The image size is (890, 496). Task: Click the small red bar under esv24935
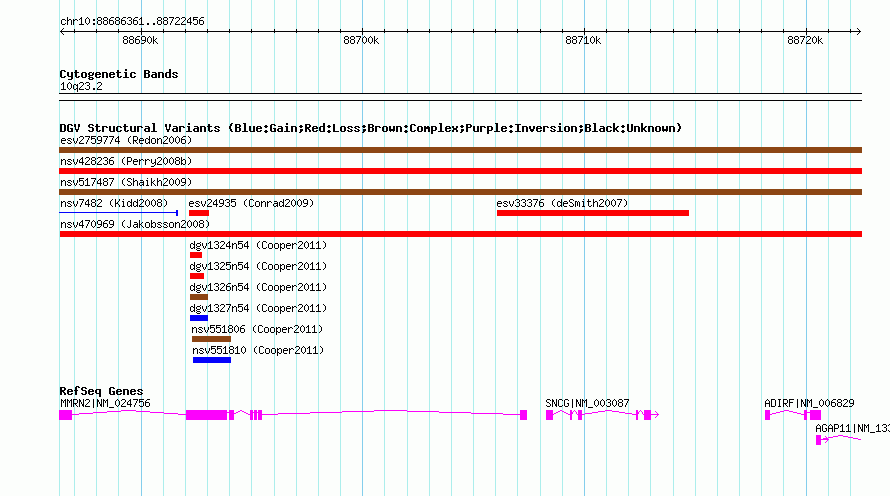pos(199,213)
